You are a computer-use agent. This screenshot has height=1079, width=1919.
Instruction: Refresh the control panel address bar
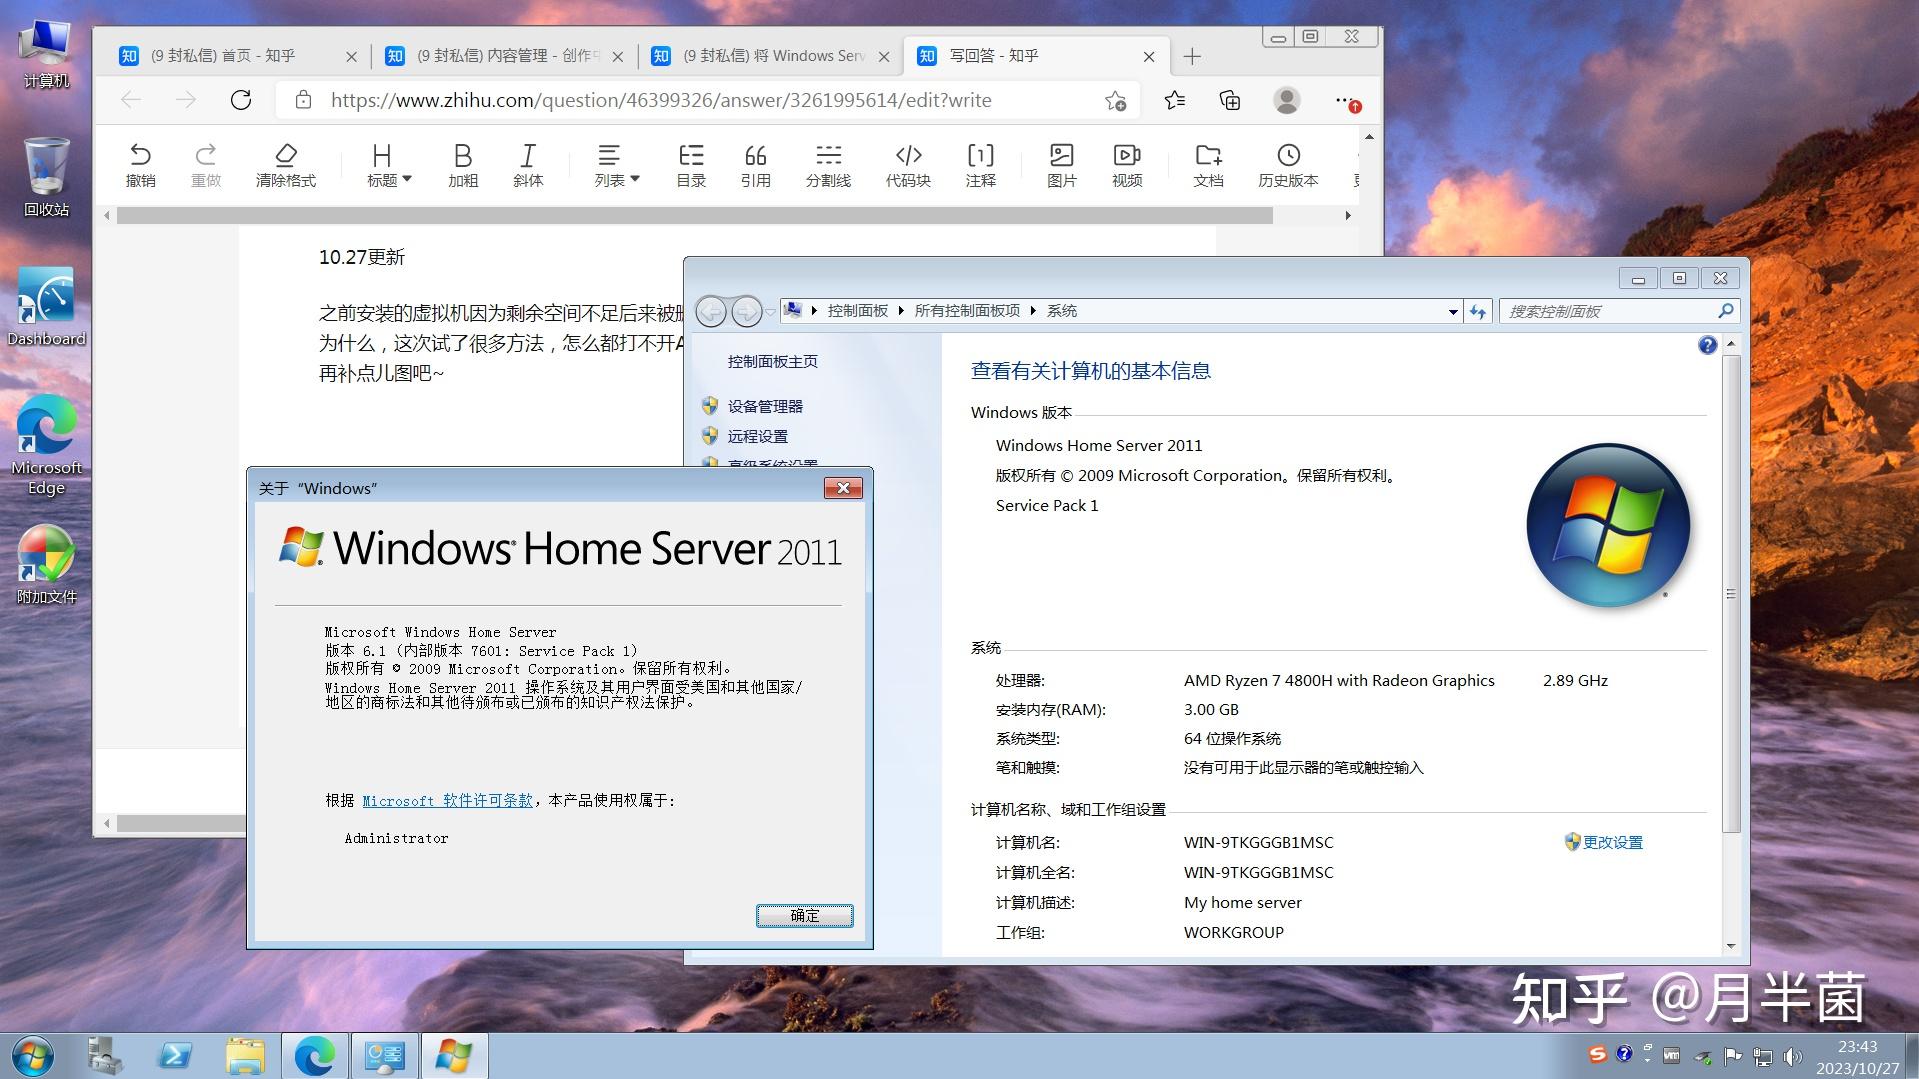(1478, 312)
